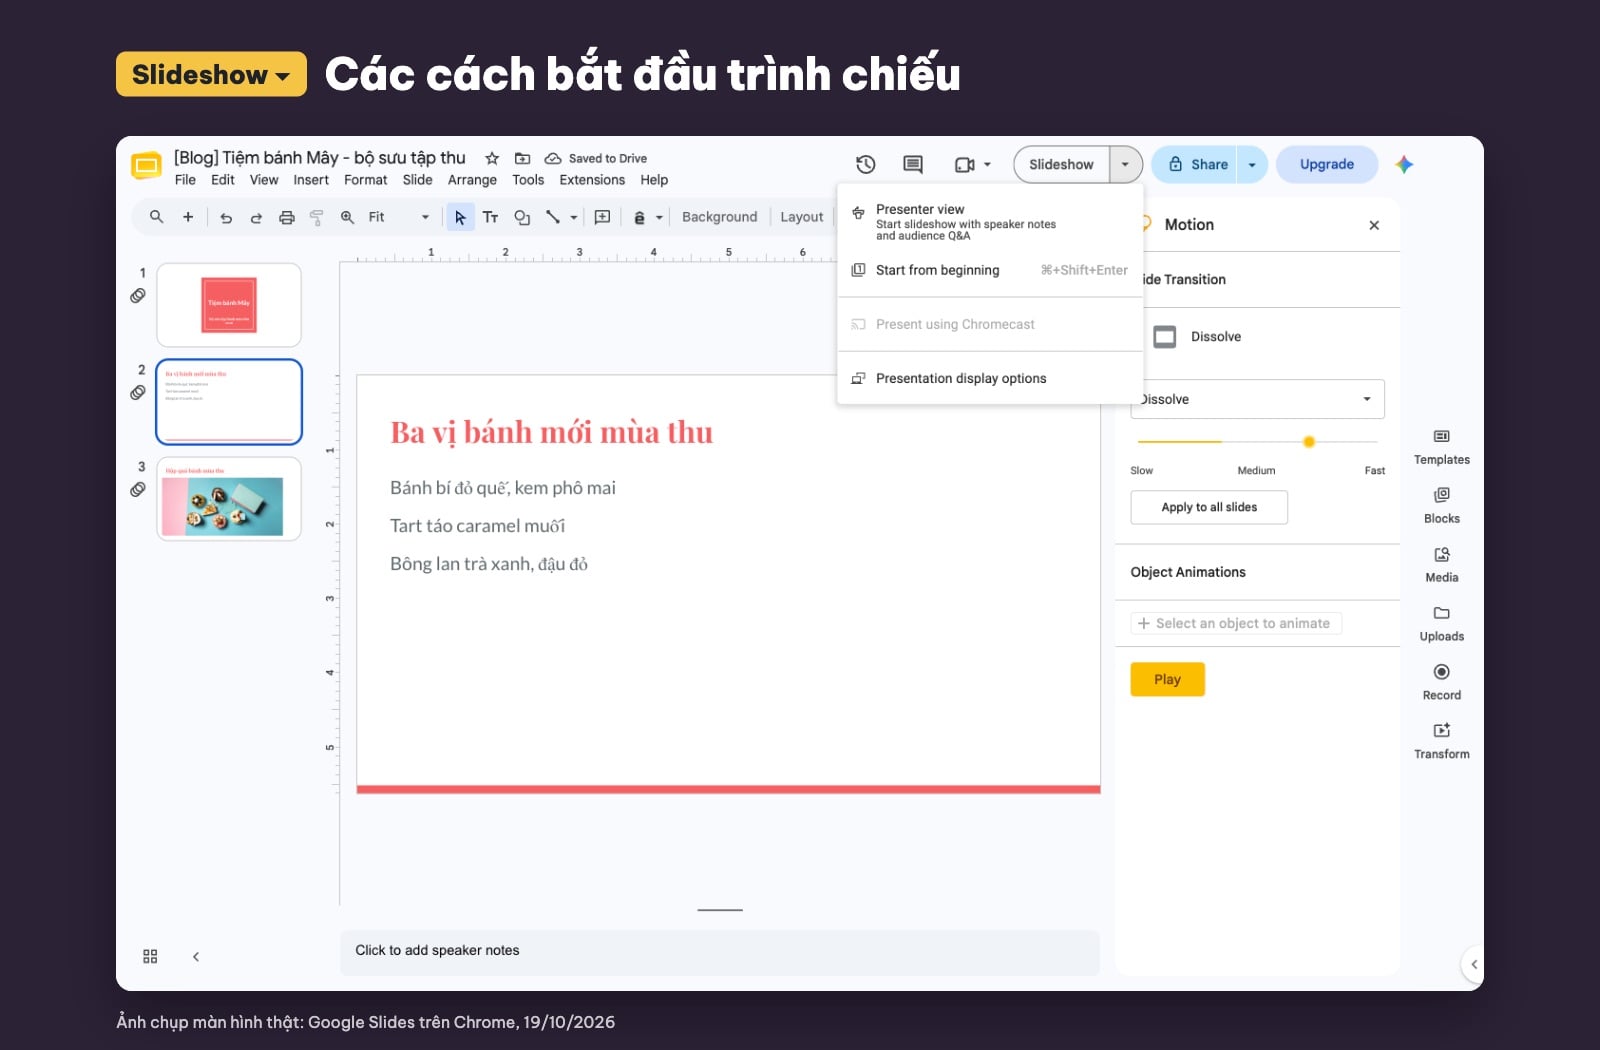Open the Record sidebar tool
The width and height of the screenshot is (1600, 1050).
(1442, 683)
